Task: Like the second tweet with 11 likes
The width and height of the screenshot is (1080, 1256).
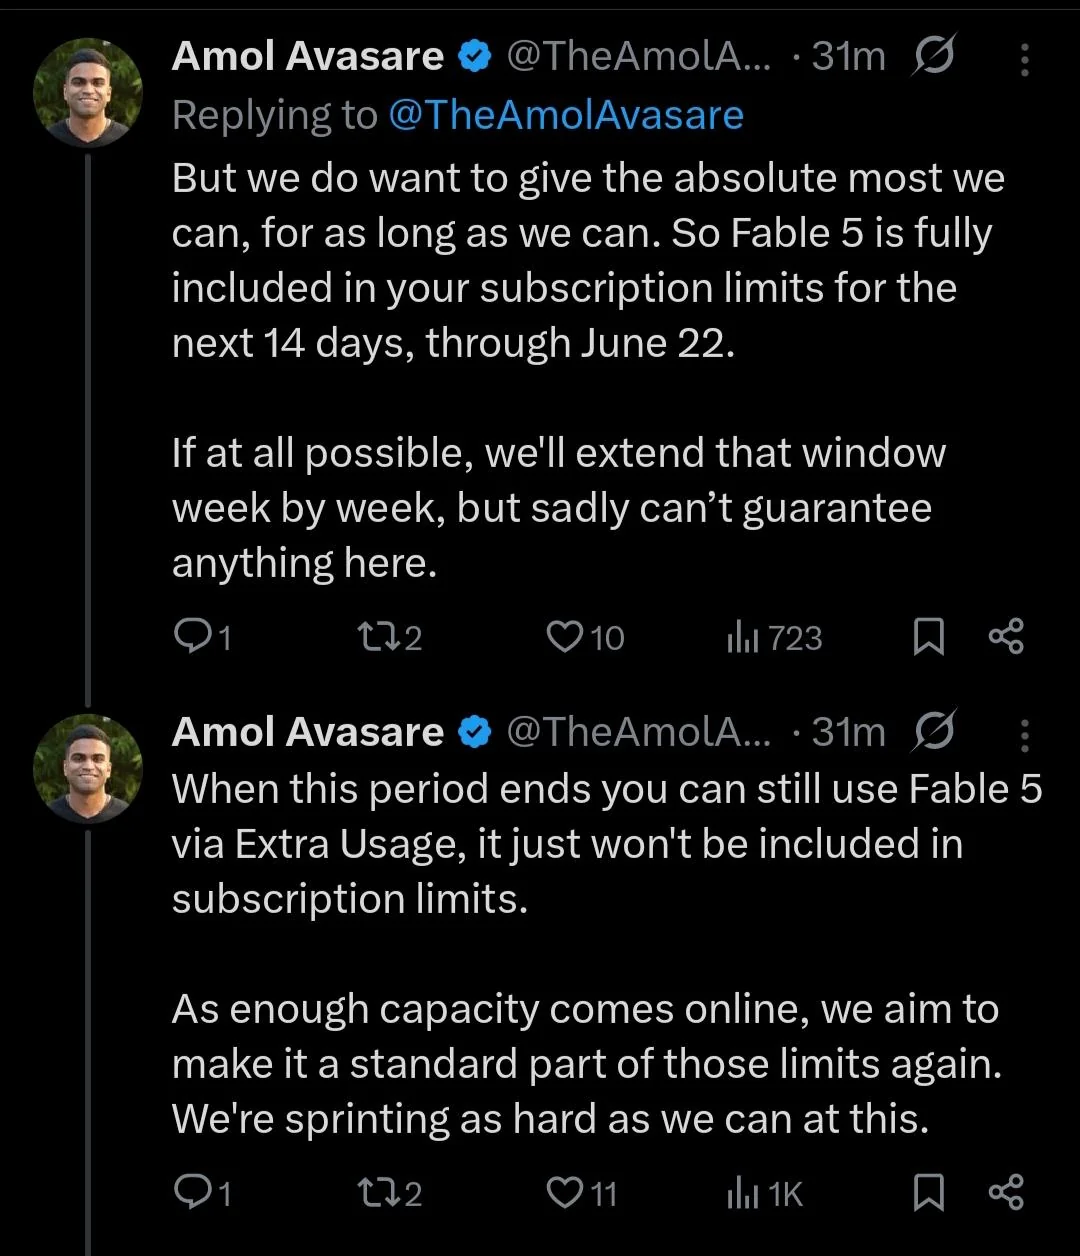Action: (x=582, y=1192)
